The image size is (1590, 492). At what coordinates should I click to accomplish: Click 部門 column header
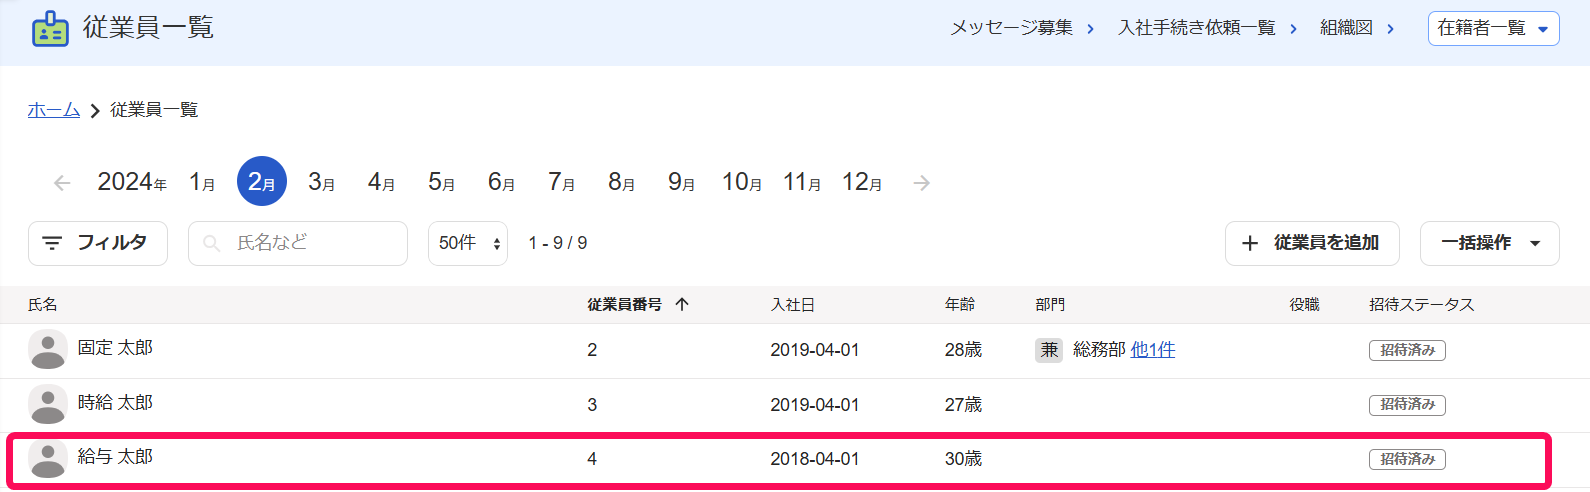1050,304
